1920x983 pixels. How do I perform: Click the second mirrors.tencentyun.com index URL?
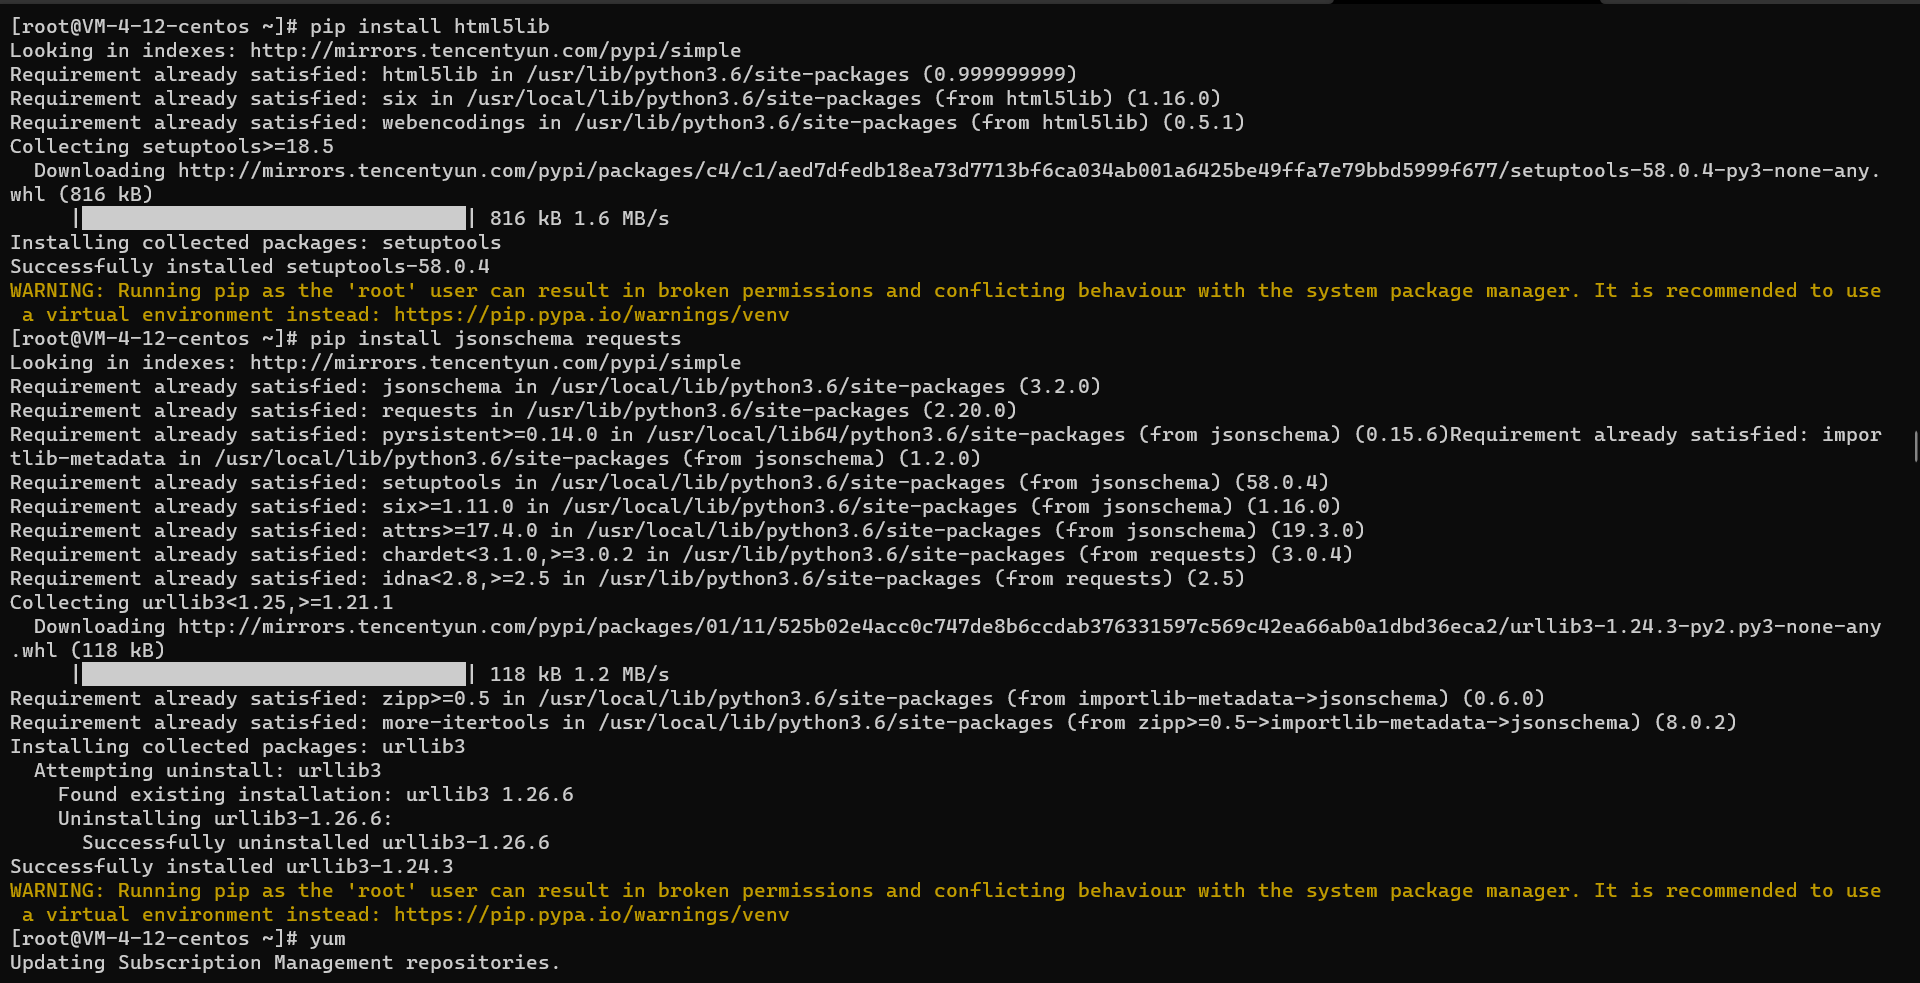[495, 363]
